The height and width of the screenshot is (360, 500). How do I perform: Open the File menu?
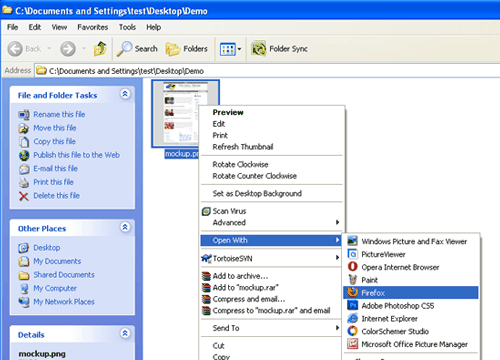point(13,27)
